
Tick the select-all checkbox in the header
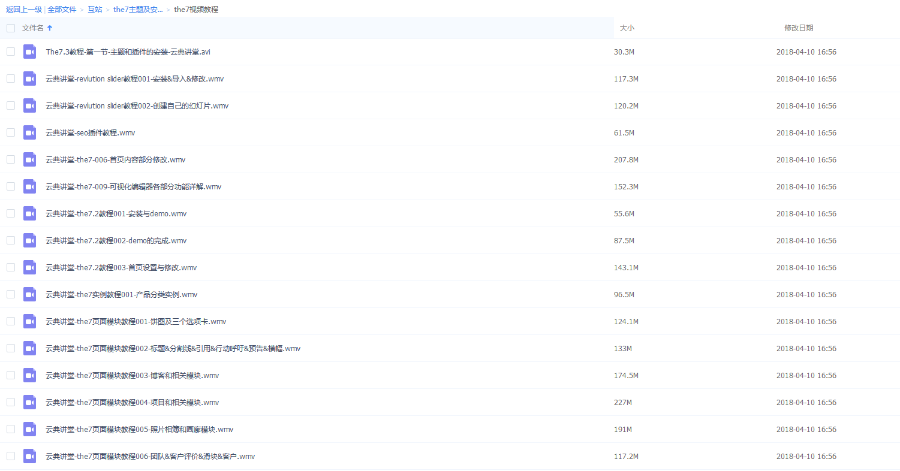(x=10, y=28)
